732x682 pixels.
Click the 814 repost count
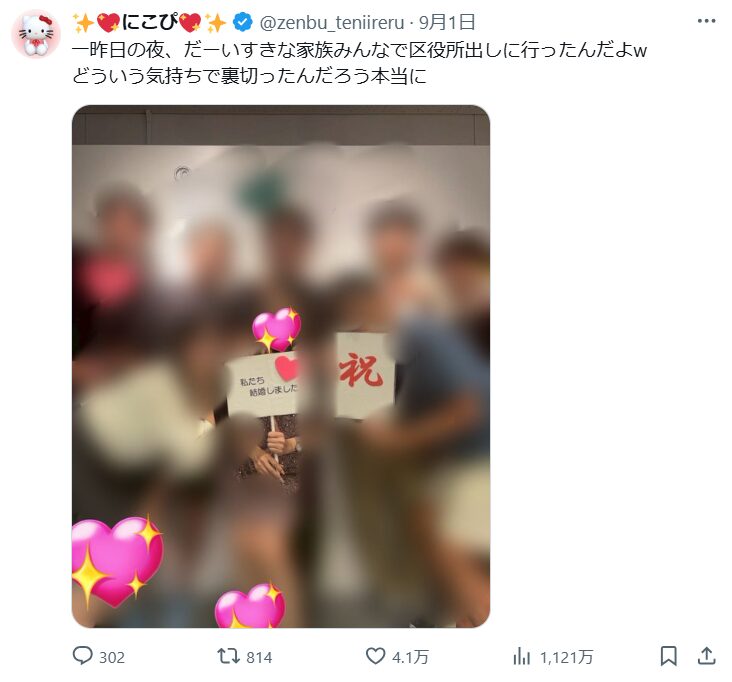coord(259,657)
